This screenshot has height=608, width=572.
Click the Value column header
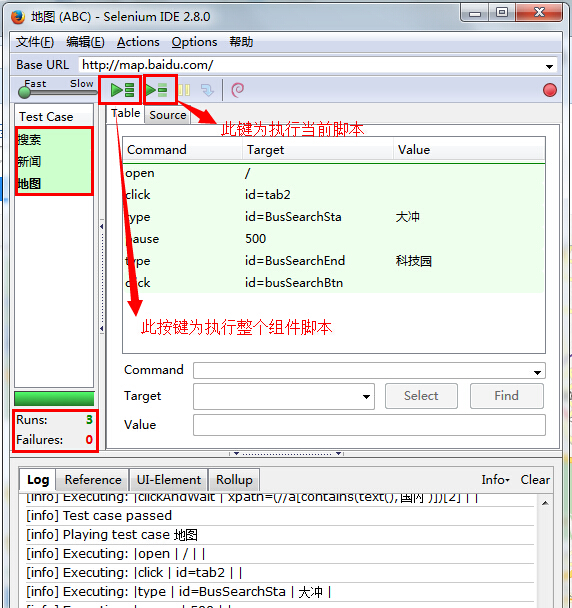[469, 150]
